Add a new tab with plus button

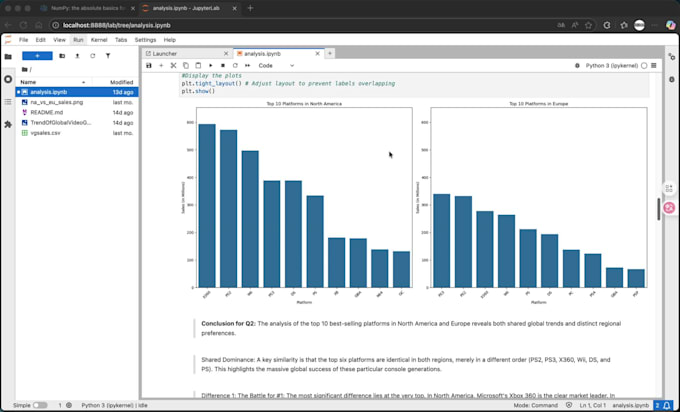330,53
